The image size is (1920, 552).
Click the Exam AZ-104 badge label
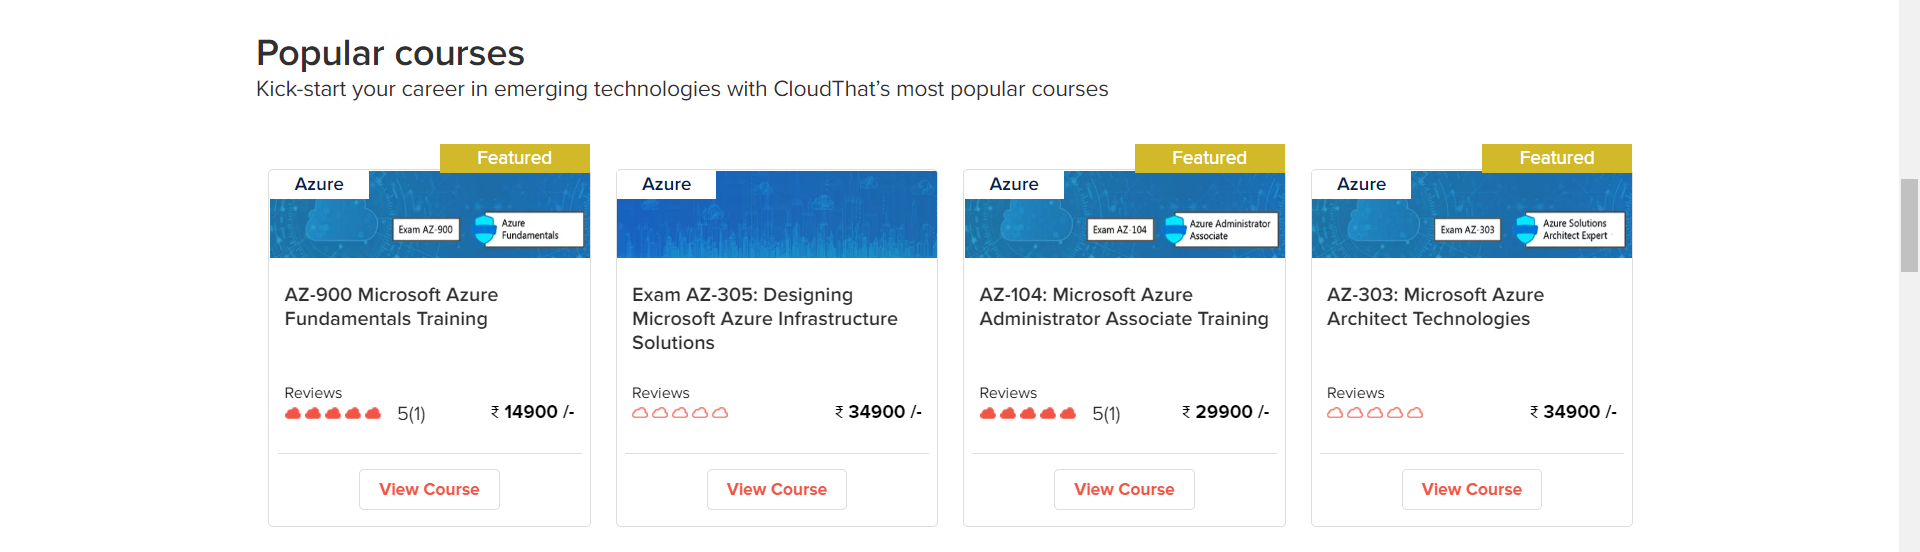[1120, 230]
